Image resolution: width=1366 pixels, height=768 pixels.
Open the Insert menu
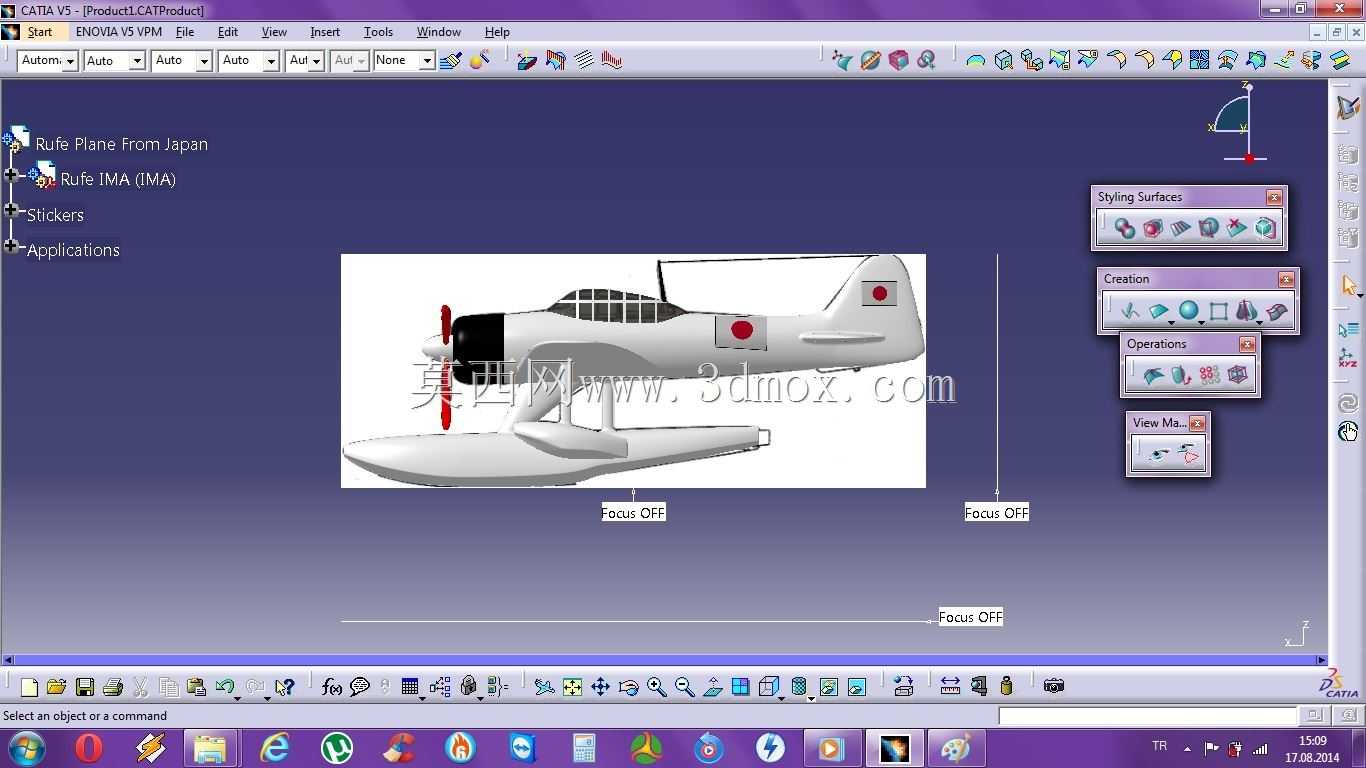coord(325,32)
